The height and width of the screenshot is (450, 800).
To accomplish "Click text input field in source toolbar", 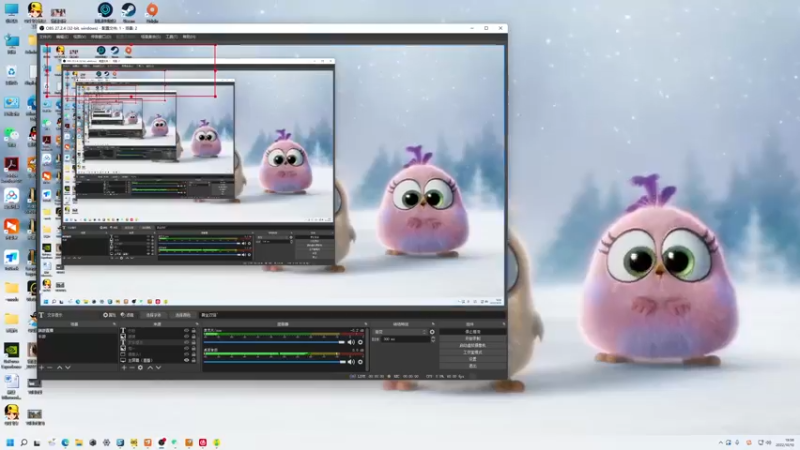I will 352,315.
